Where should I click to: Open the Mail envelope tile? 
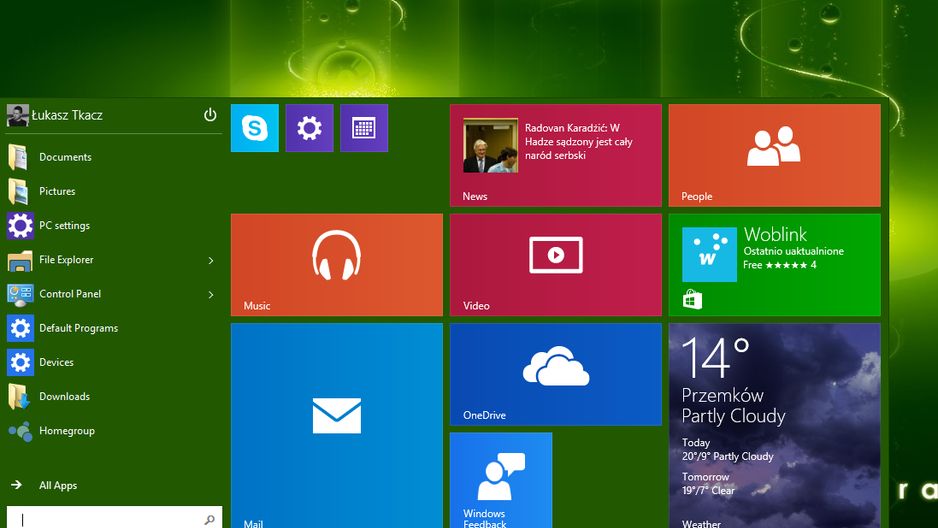point(337,426)
